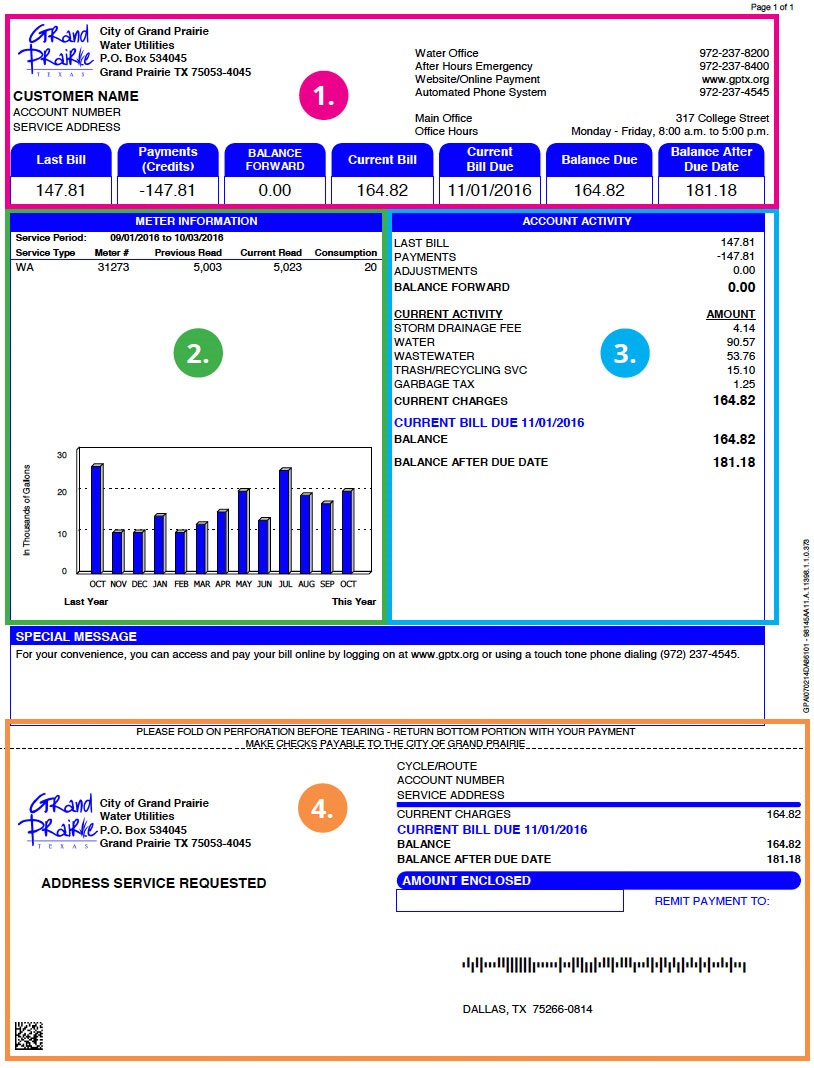Click the underlined AMOUNT column heading
The image size is (814, 1068).
(730, 314)
